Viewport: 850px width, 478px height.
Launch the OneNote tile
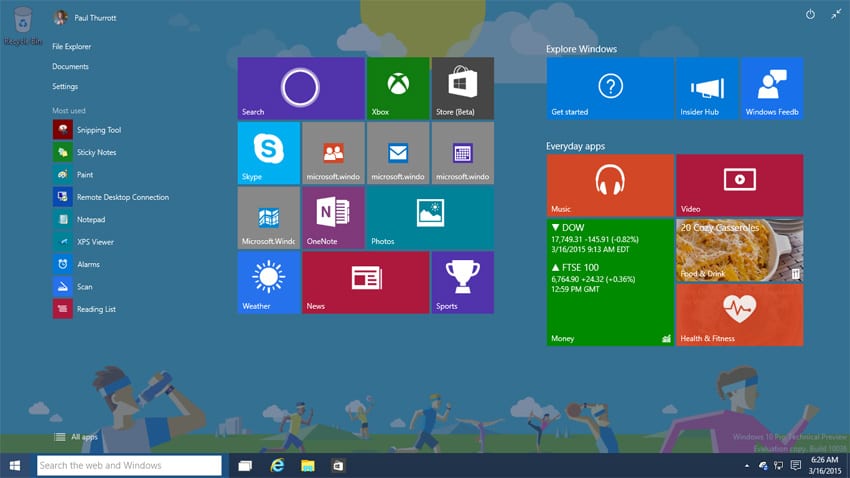(x=333, y=217)
